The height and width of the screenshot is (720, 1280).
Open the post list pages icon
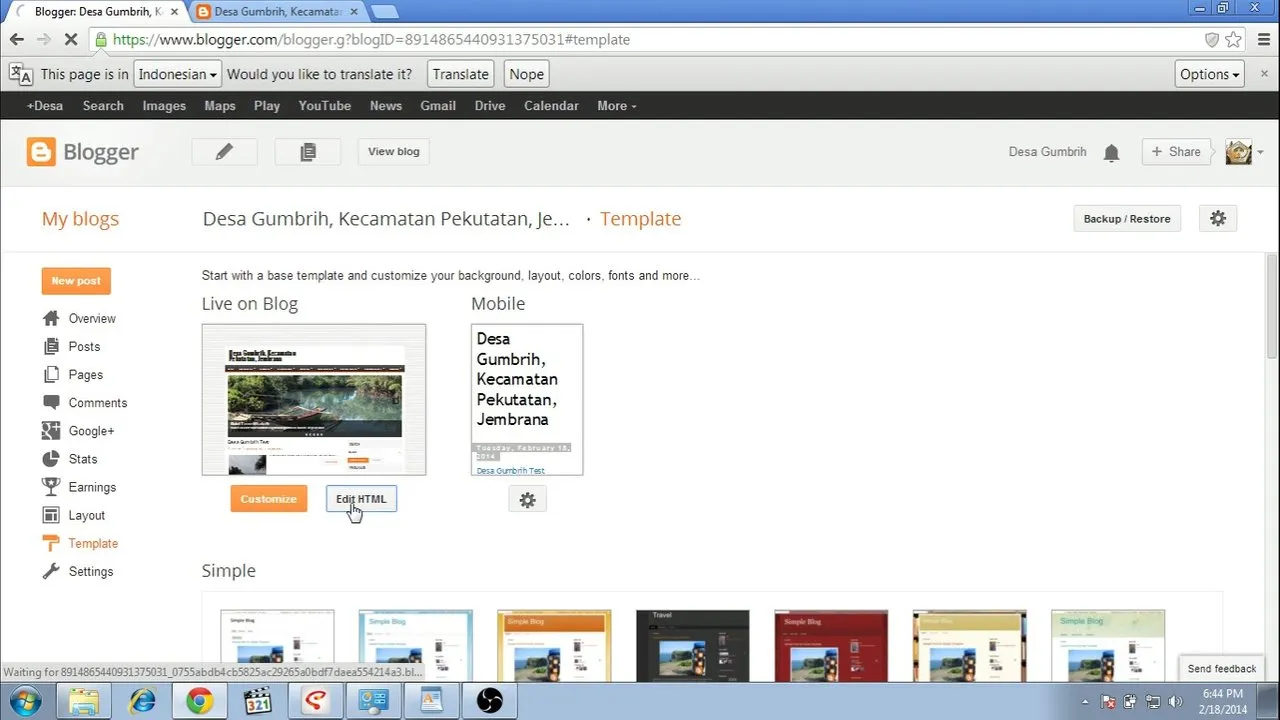(308, 152)
